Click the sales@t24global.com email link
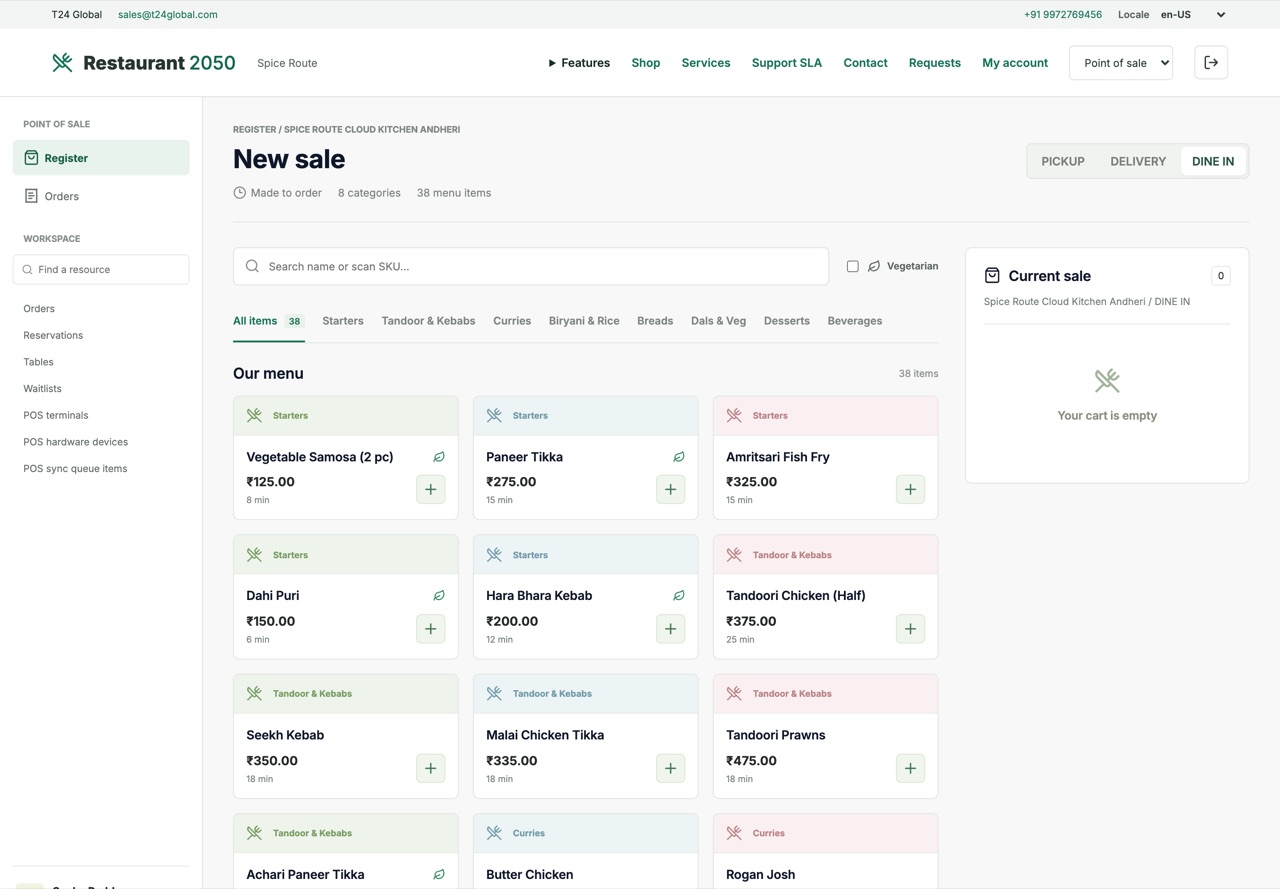 (x=168, y=15)
